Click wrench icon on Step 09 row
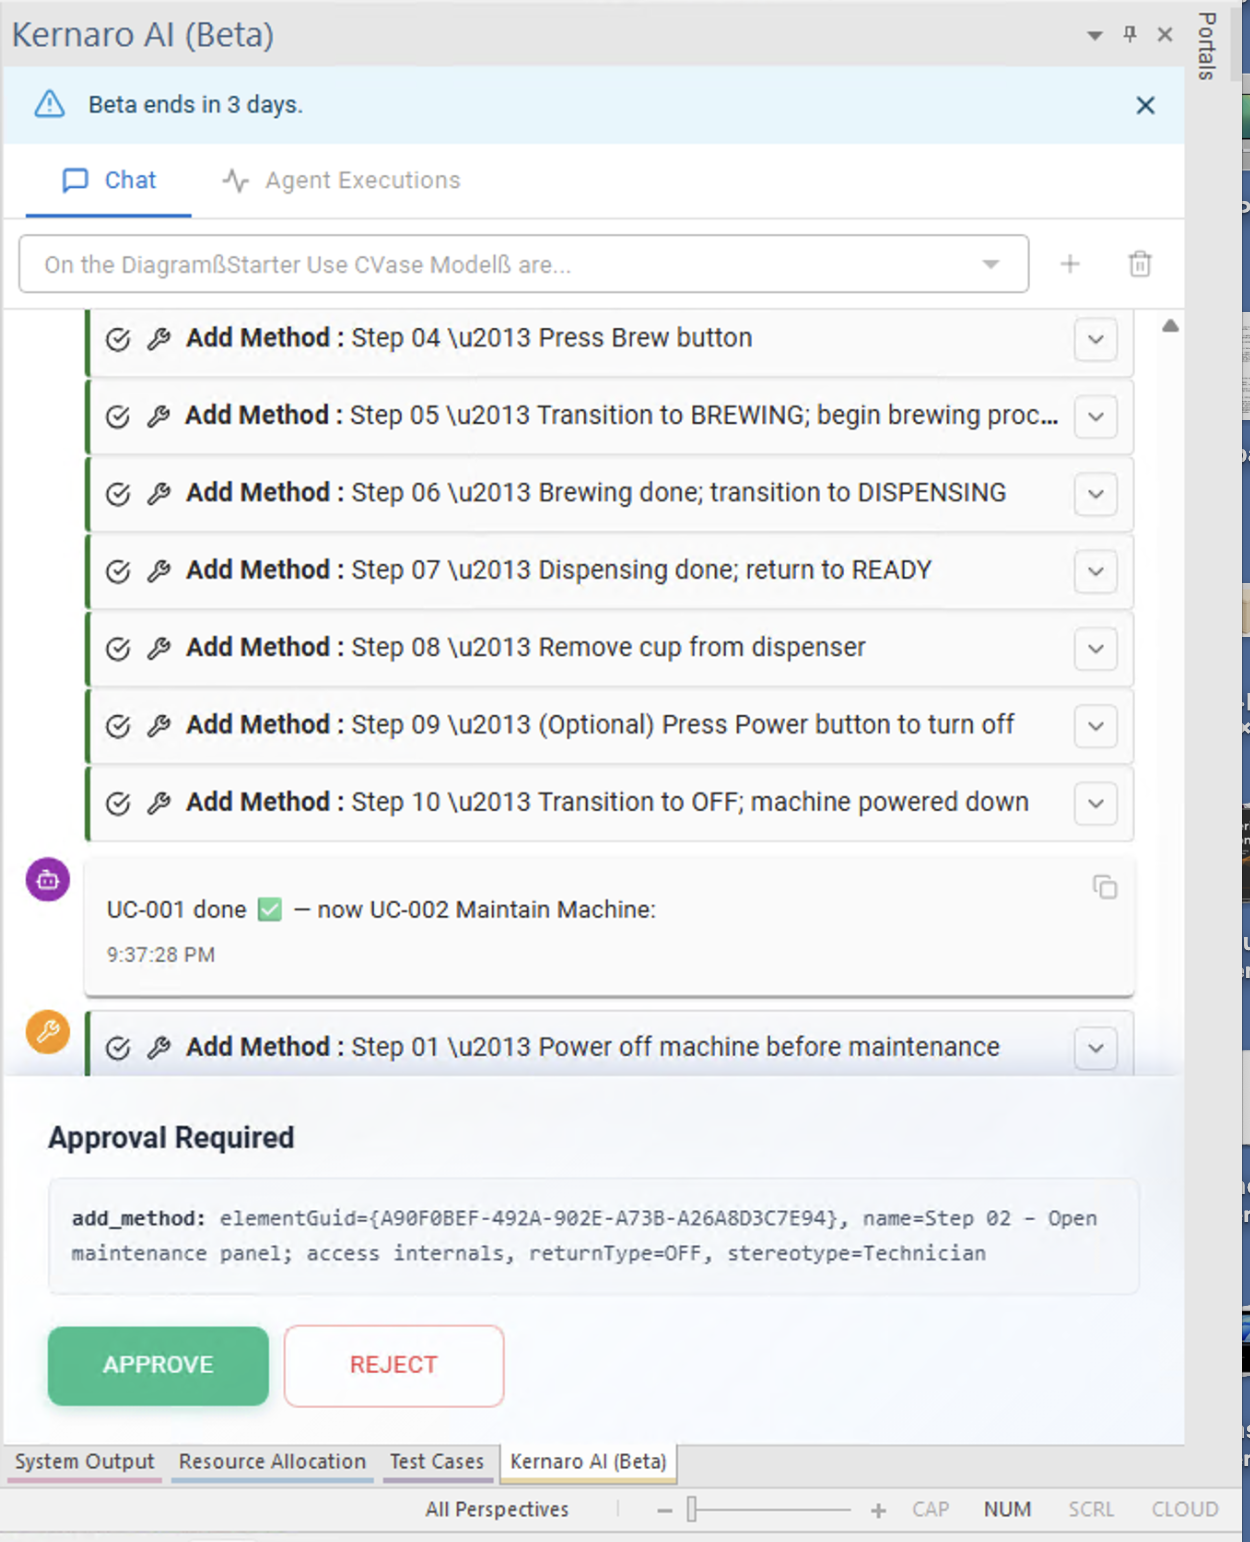 158,725
